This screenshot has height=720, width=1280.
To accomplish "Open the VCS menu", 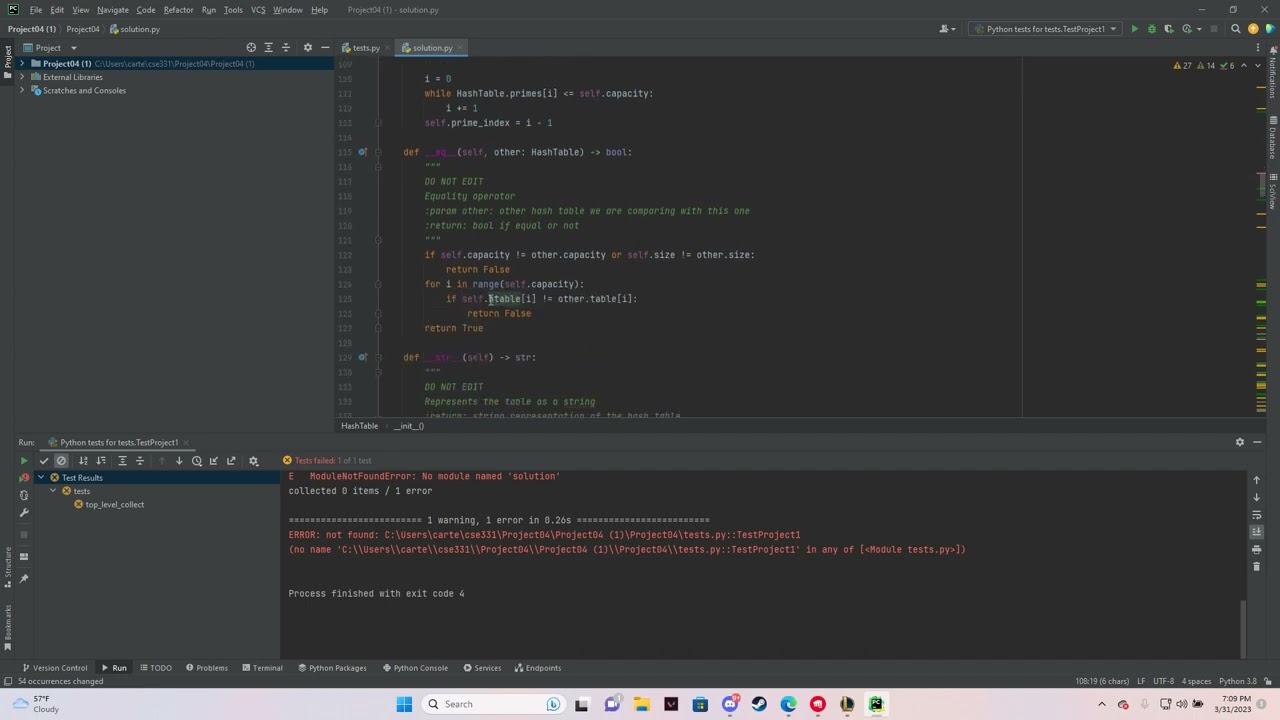I will click(x=258, y=10).
